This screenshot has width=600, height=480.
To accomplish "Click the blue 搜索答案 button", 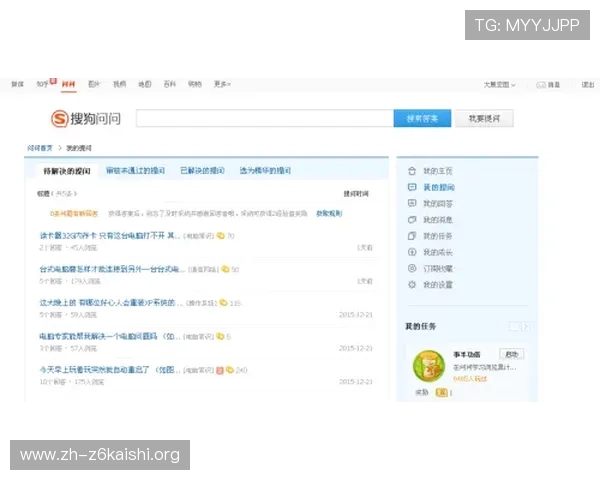I will 422,118.
